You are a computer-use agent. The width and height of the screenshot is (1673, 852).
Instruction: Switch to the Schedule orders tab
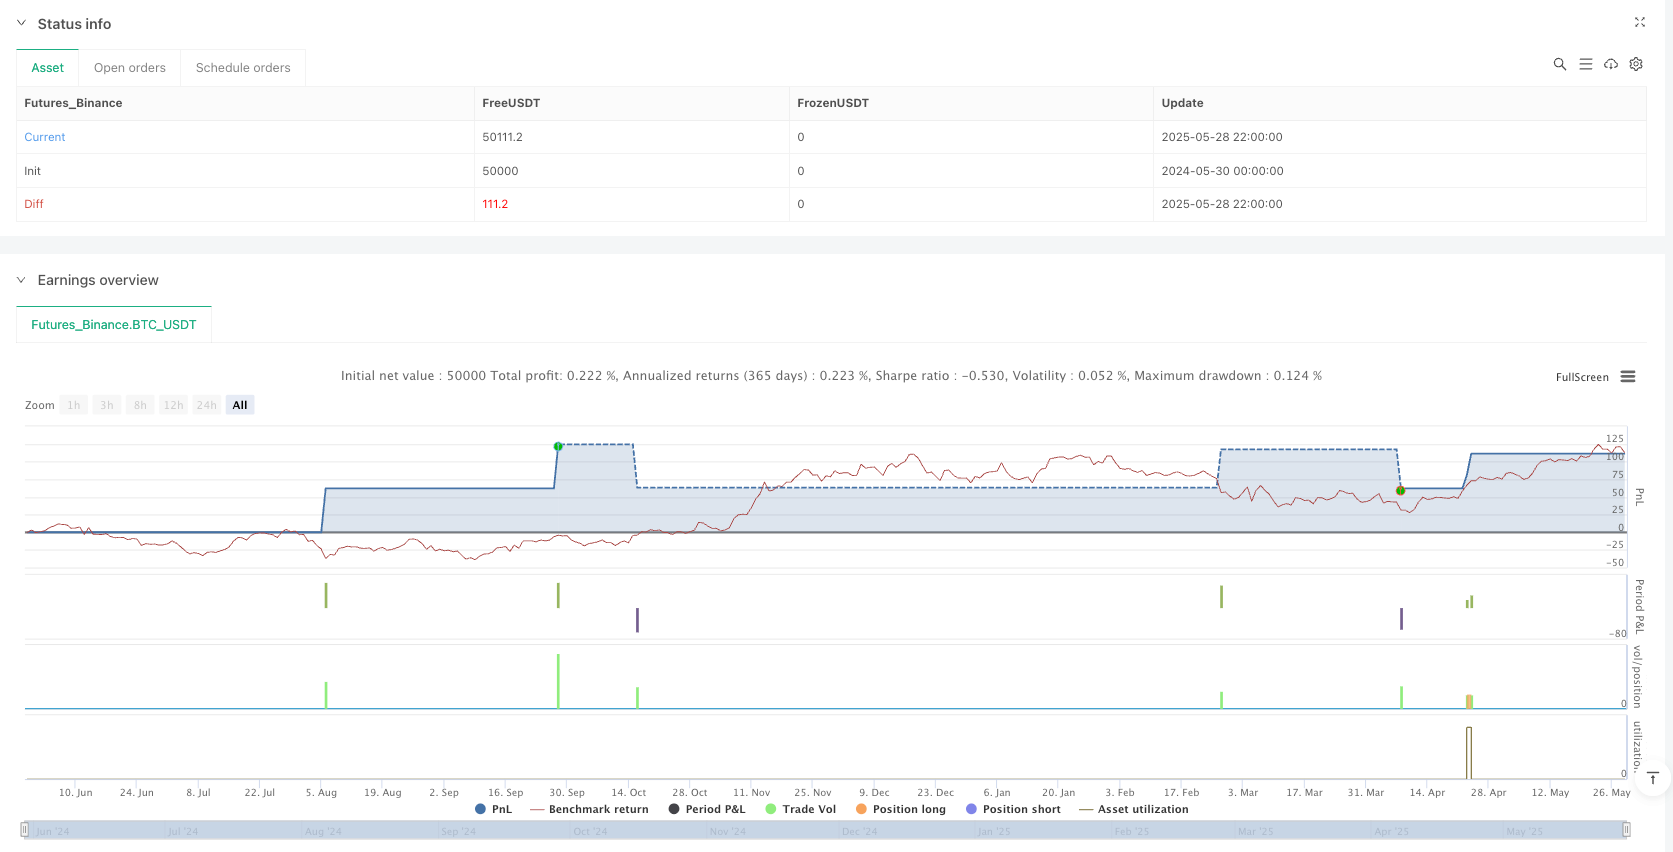pos(243,68)
